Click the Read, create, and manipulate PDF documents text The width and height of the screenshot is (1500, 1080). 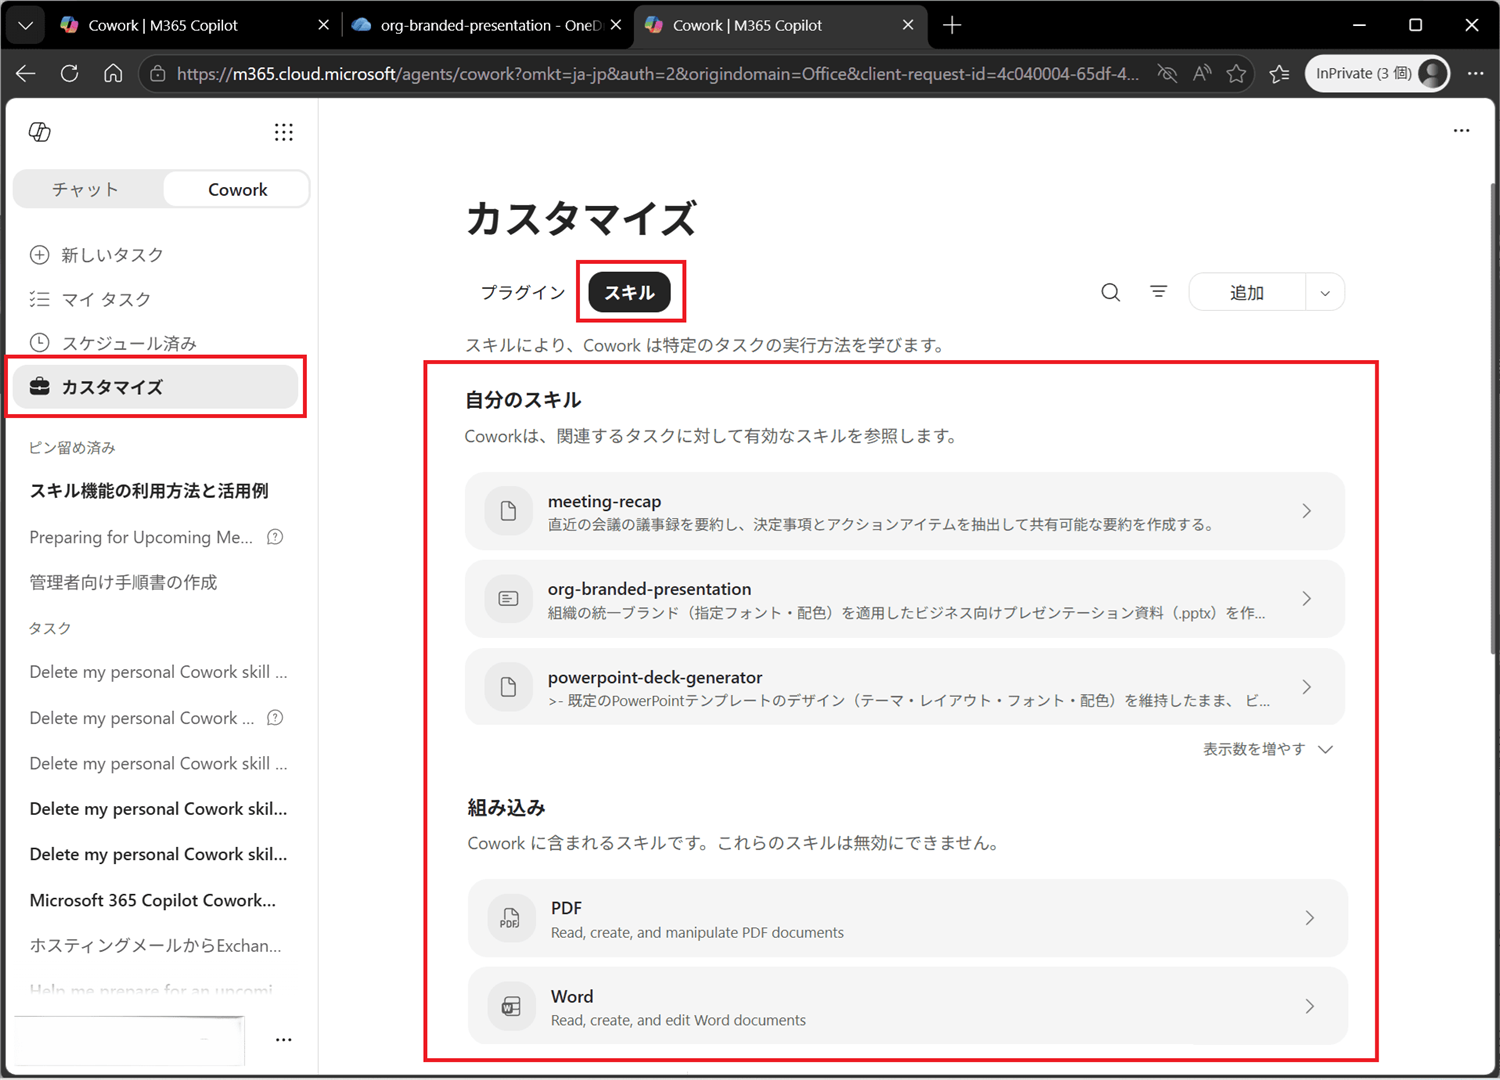click(x=697, y=932)
